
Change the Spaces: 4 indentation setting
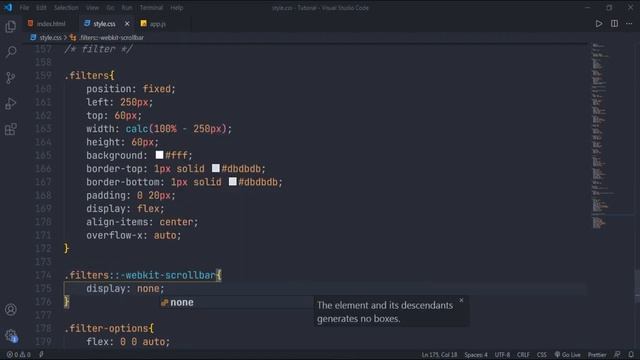(476, 355)
